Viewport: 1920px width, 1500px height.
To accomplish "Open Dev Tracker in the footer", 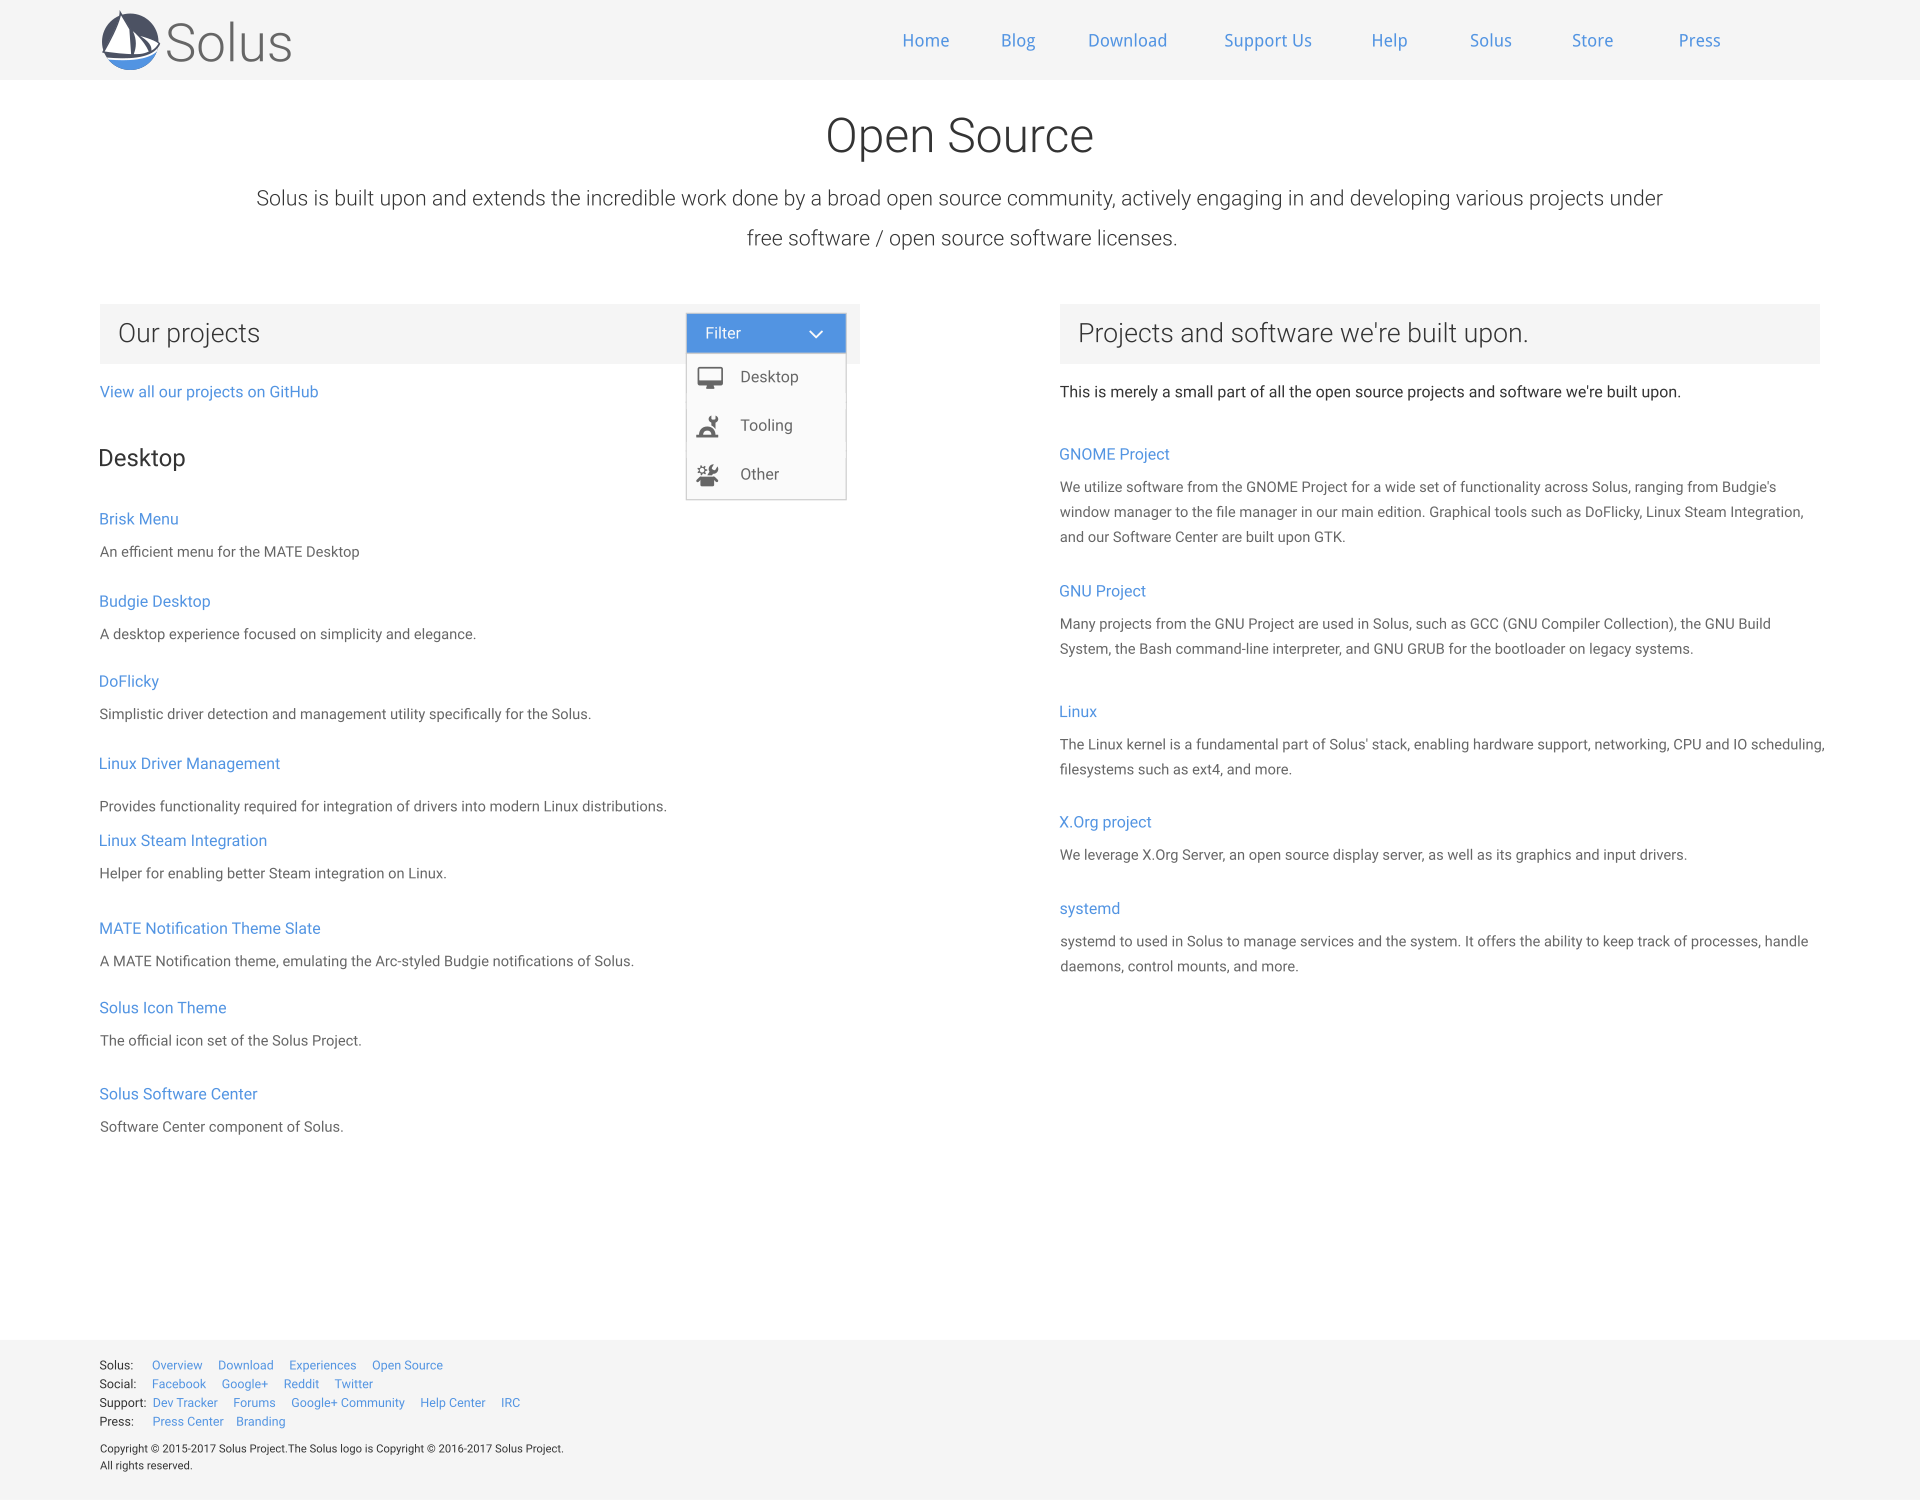I will point(185,1403).
